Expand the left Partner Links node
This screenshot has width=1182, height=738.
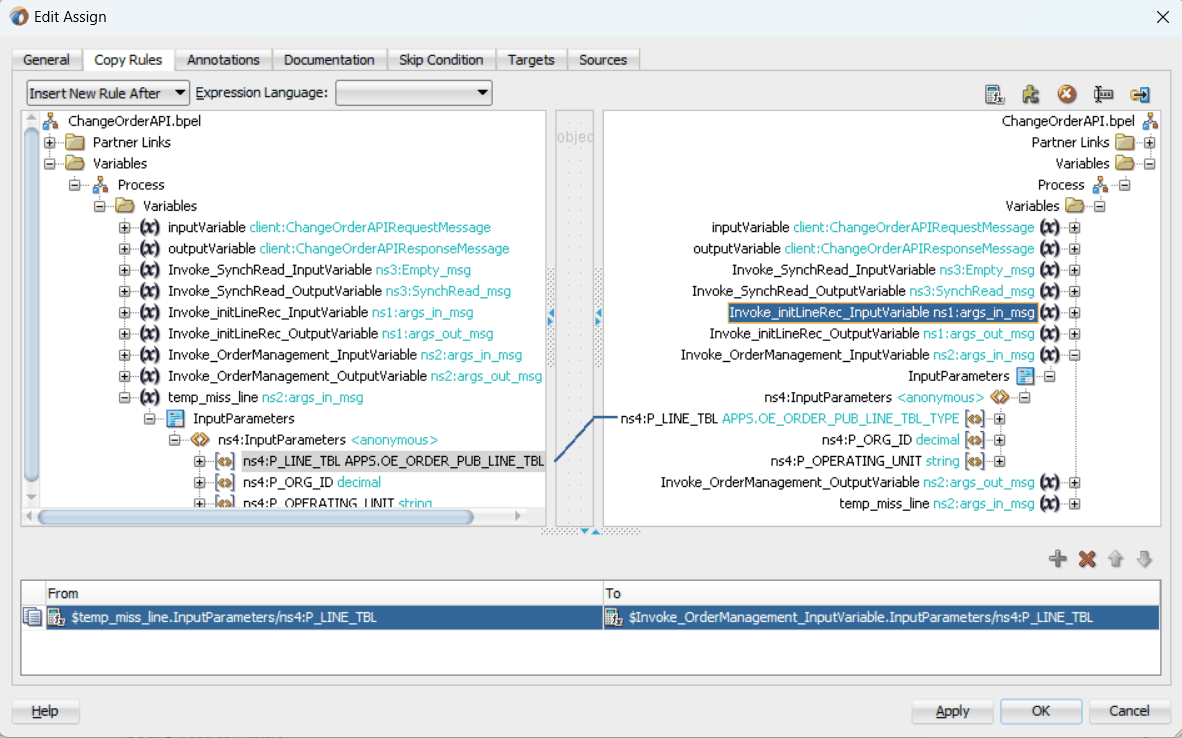(x=50, y=142)
